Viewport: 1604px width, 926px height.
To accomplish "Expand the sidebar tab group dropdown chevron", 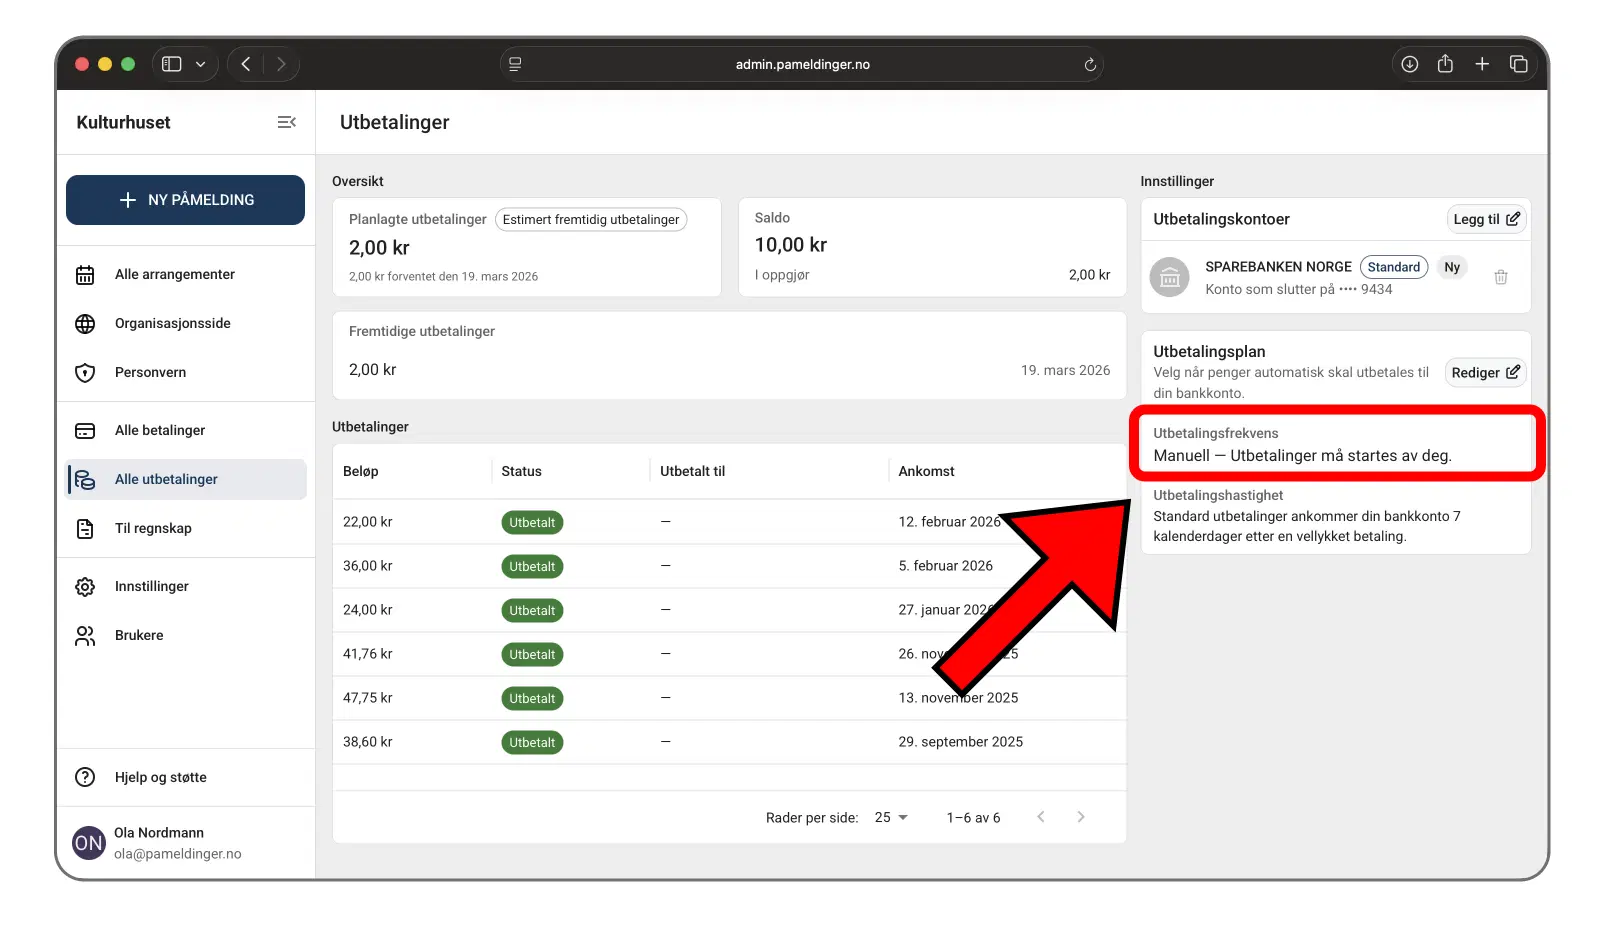I will (200, 64).
